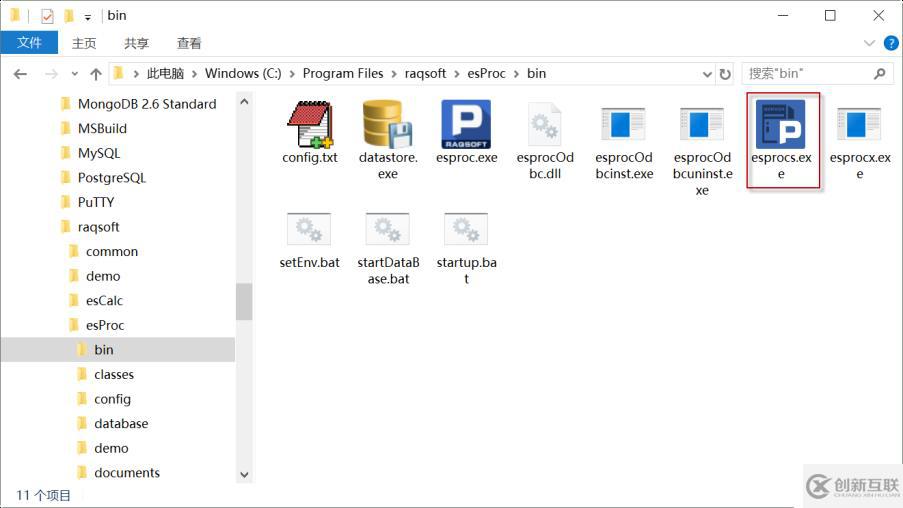Open the address bar history dropdown
Image resolution: width=903 pixels, height=508 pixels.
pos(707,74)
